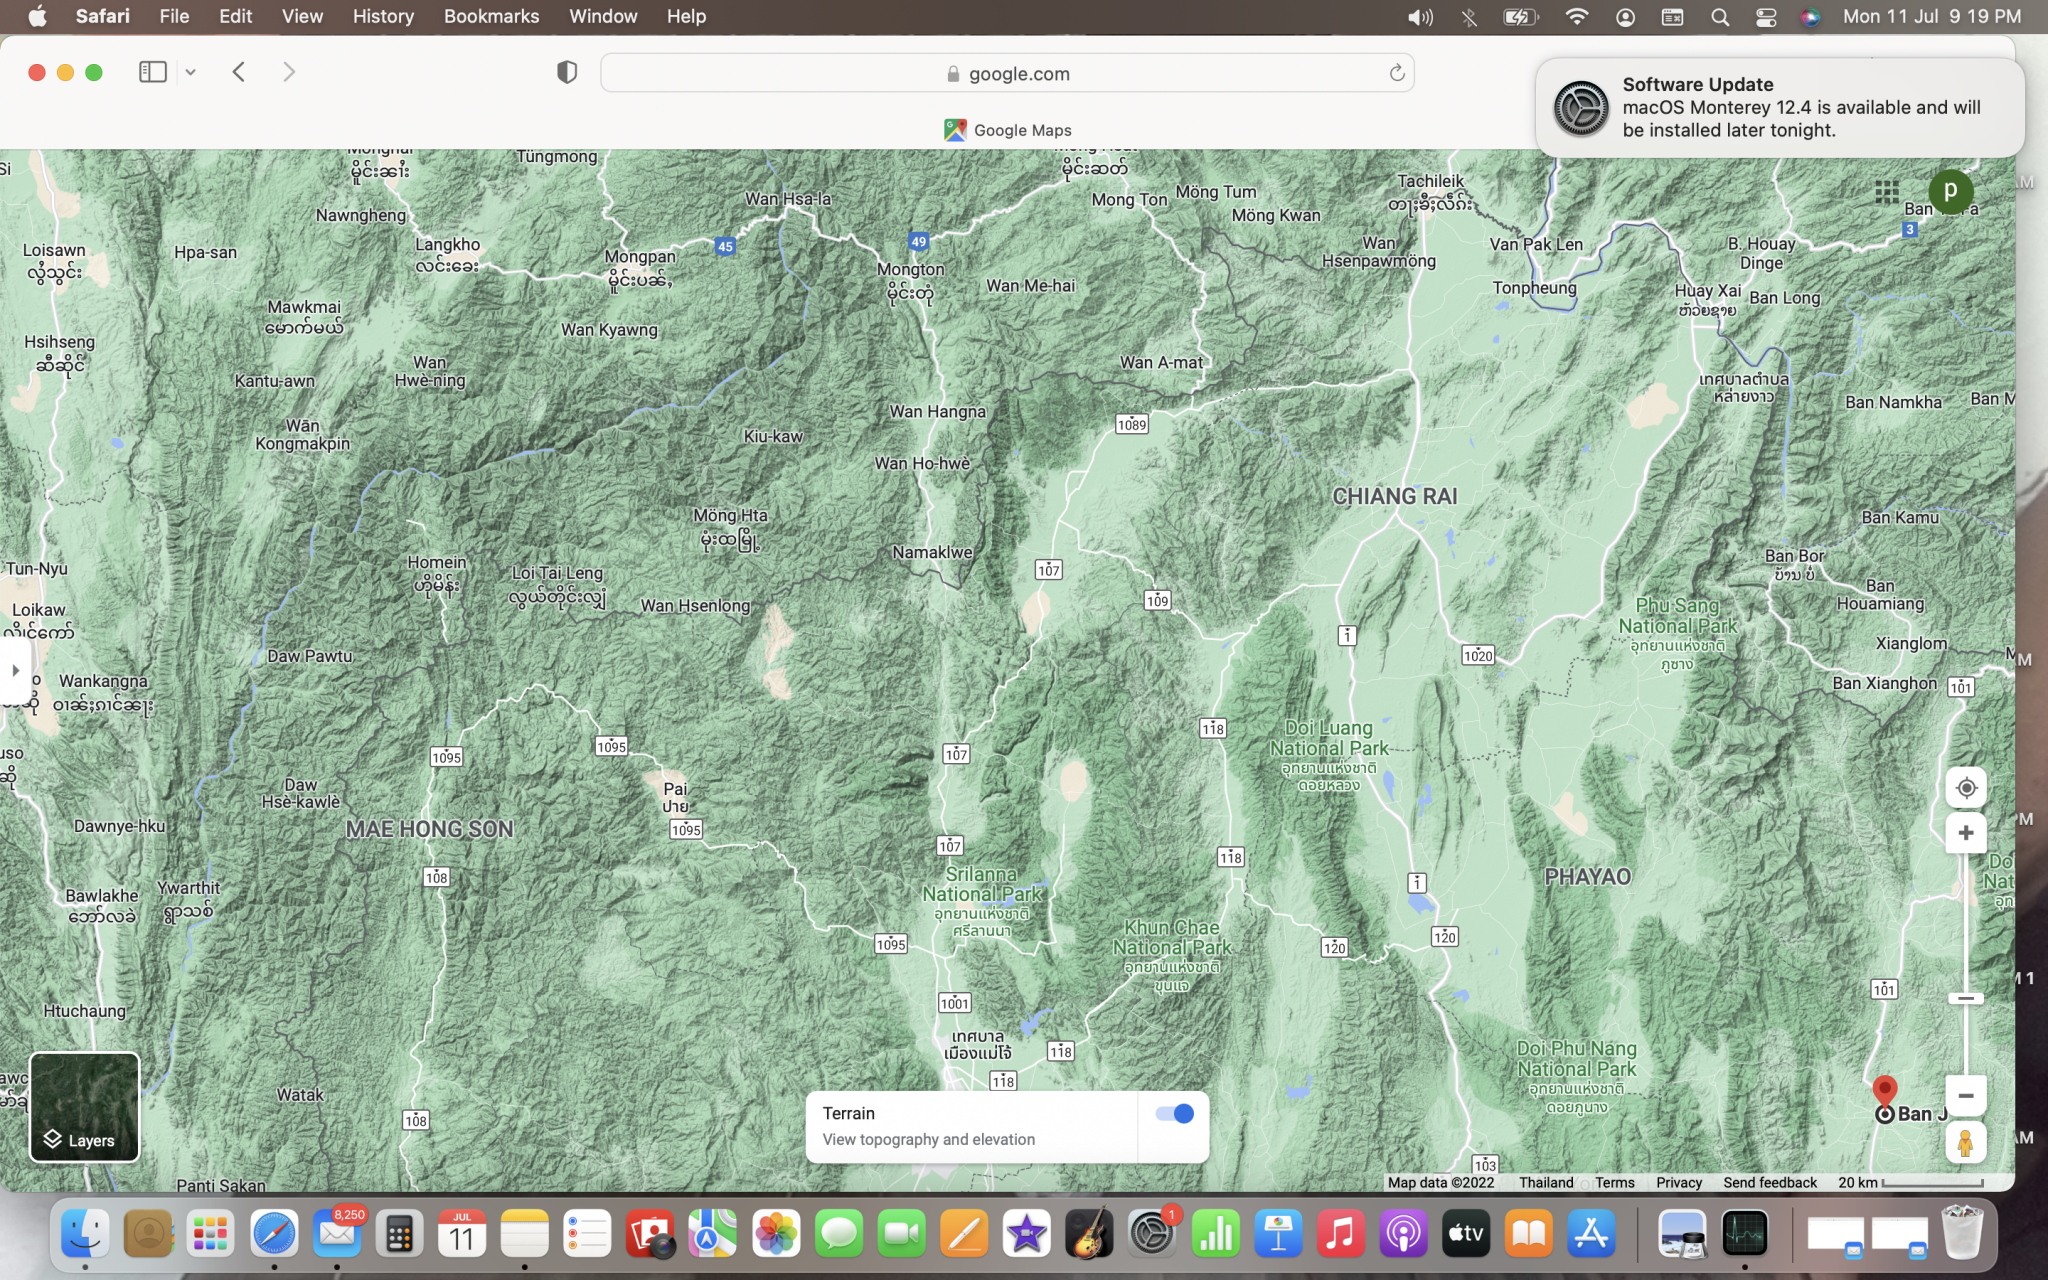This screenshot has height=1280, width=2048.
Task: Click the Show Your Location button
Action: (x=1965, y=788)
